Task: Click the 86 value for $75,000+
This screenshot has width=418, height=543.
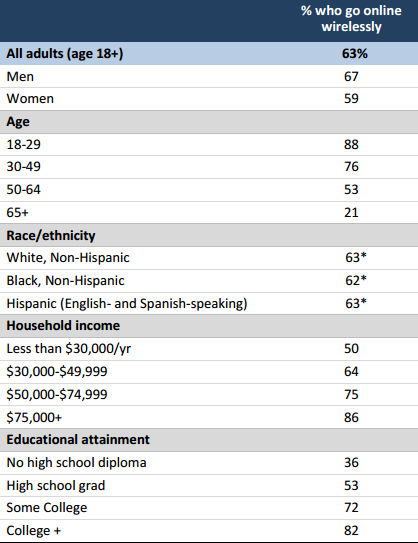Action: 351,418
